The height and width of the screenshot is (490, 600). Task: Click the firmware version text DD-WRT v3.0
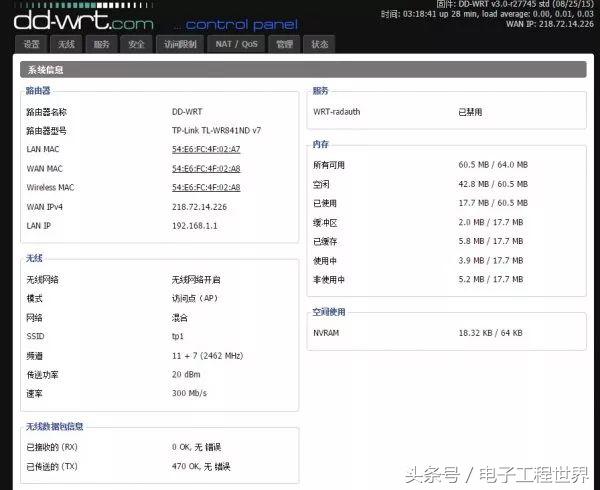(x=515, y=4)
